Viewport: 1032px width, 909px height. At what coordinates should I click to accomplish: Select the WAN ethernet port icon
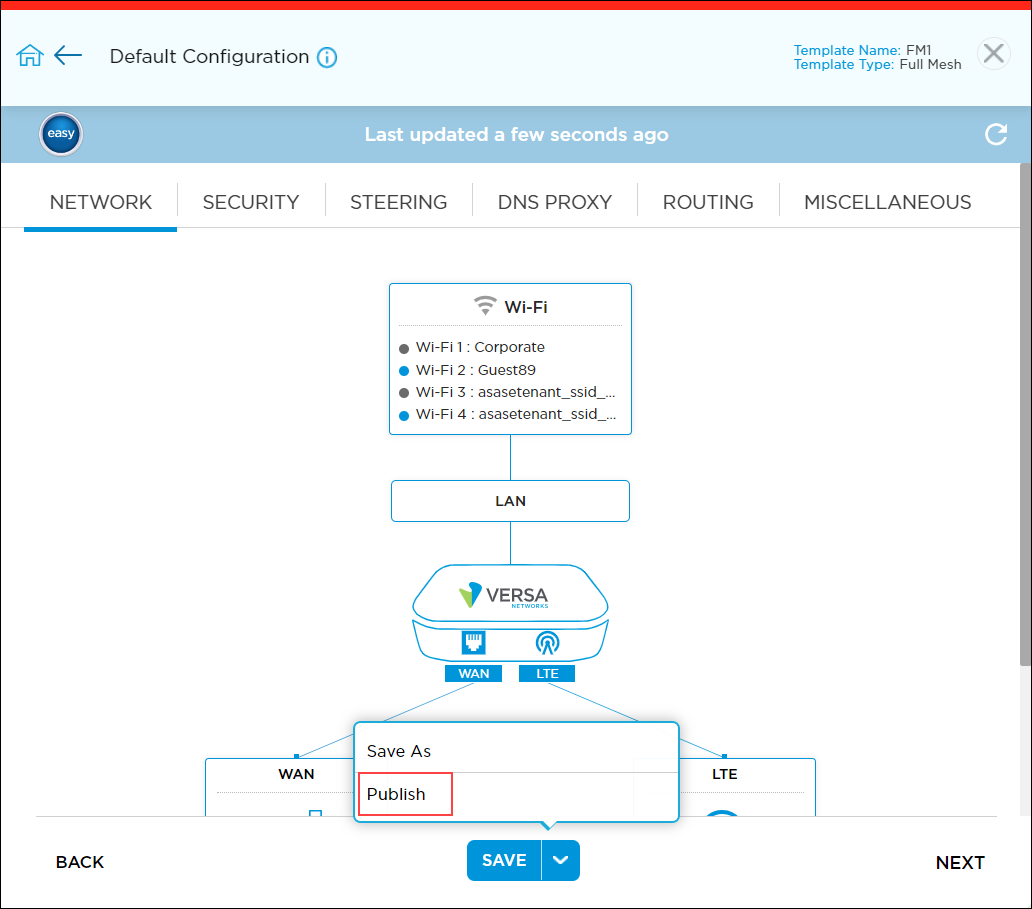click(x=473, y=642)
